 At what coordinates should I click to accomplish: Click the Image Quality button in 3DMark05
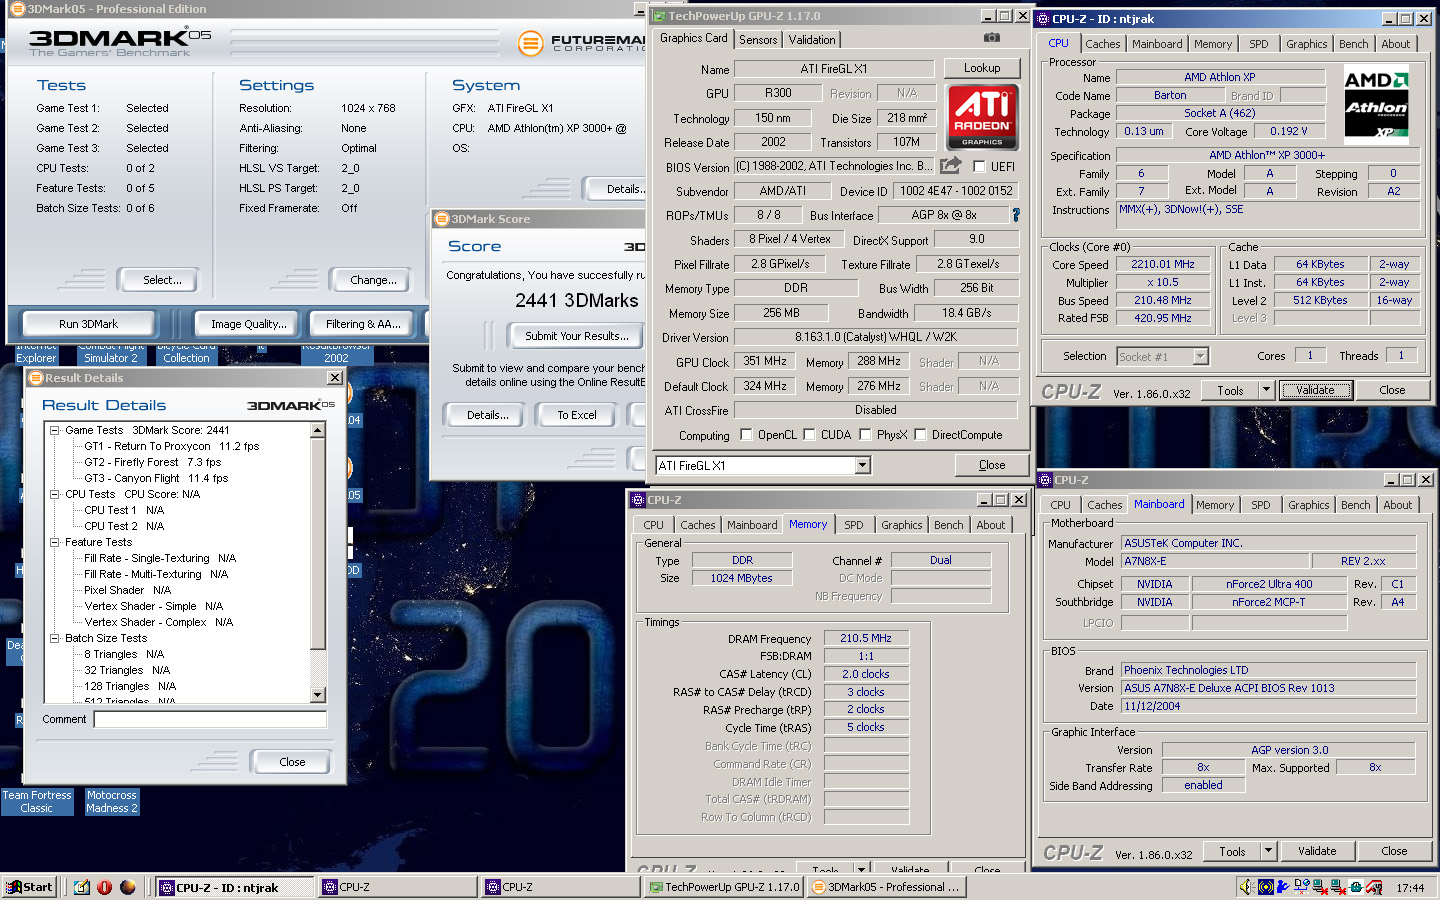248,324
